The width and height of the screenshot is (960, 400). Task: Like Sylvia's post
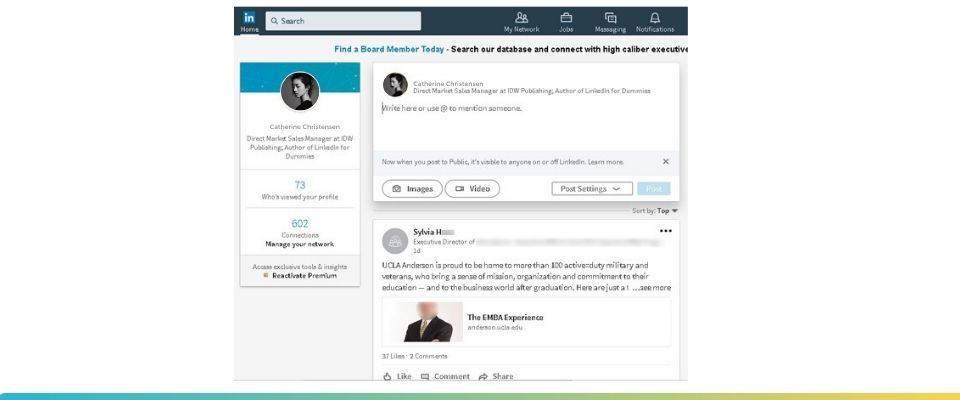click(x=397, y=376)
